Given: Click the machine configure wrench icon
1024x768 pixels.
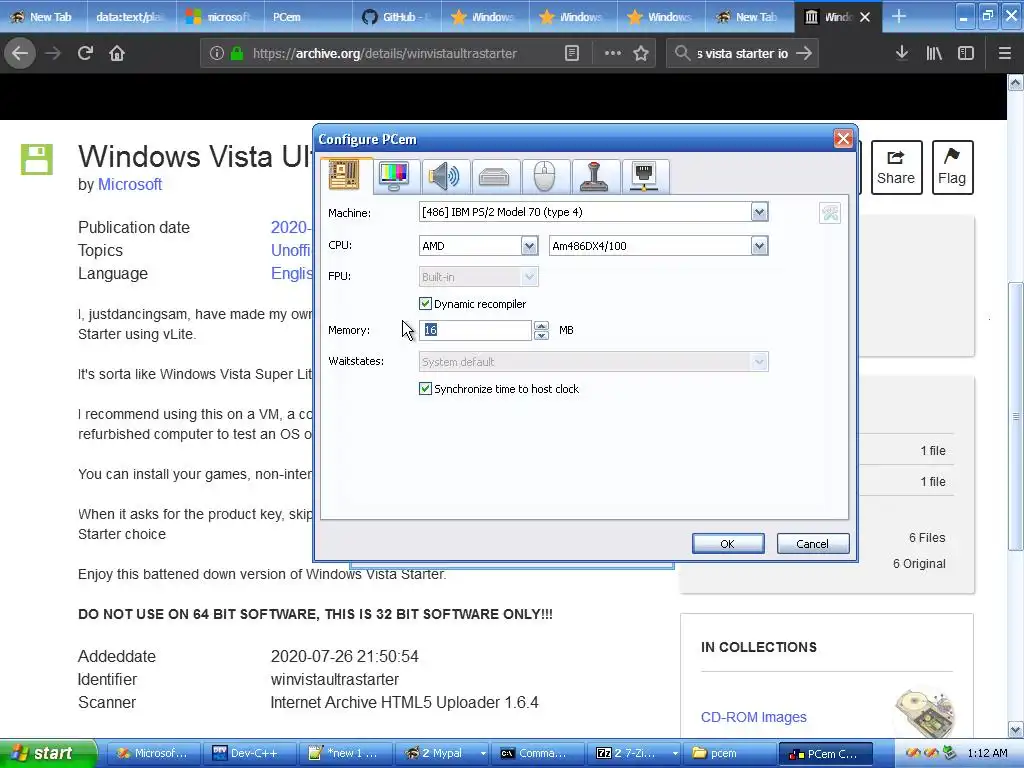Looking at the screenshot, I should (830, 213).
